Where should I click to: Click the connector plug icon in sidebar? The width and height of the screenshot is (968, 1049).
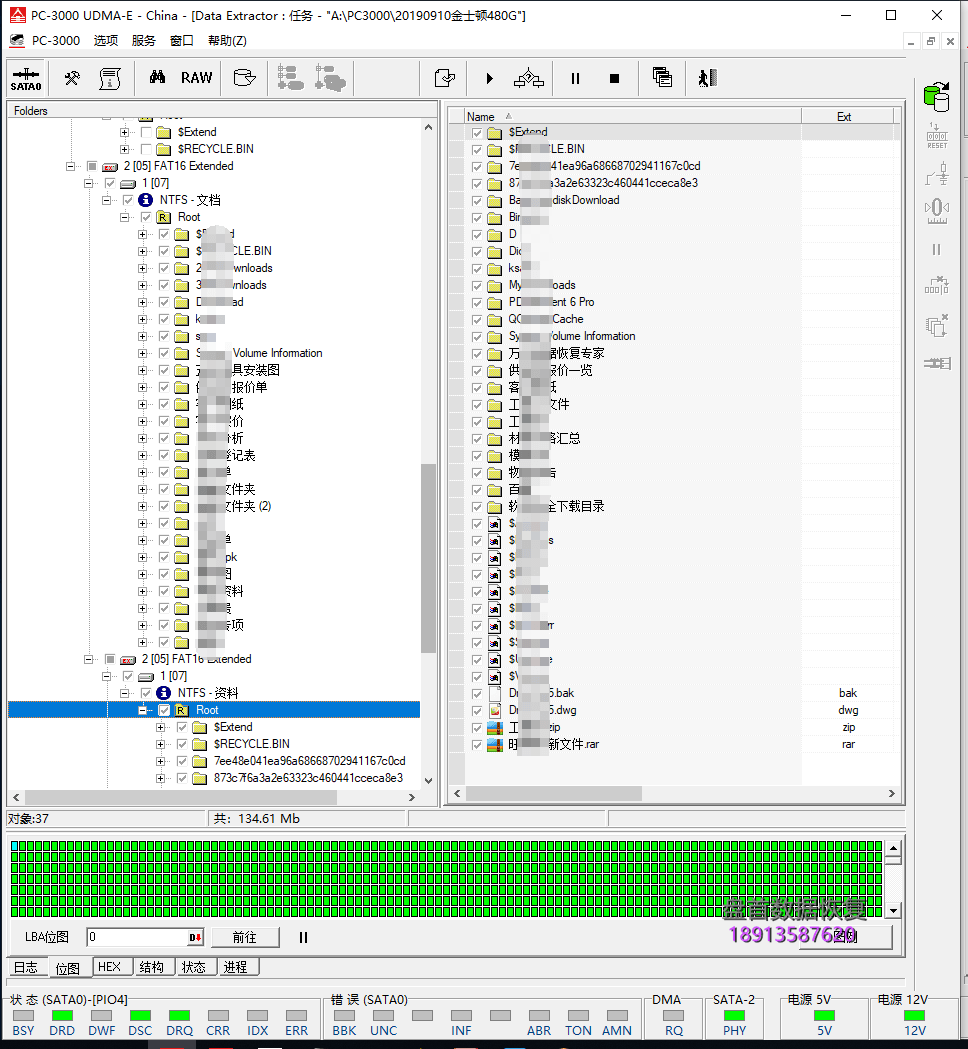pyautogui.click(x=937, y=363)
